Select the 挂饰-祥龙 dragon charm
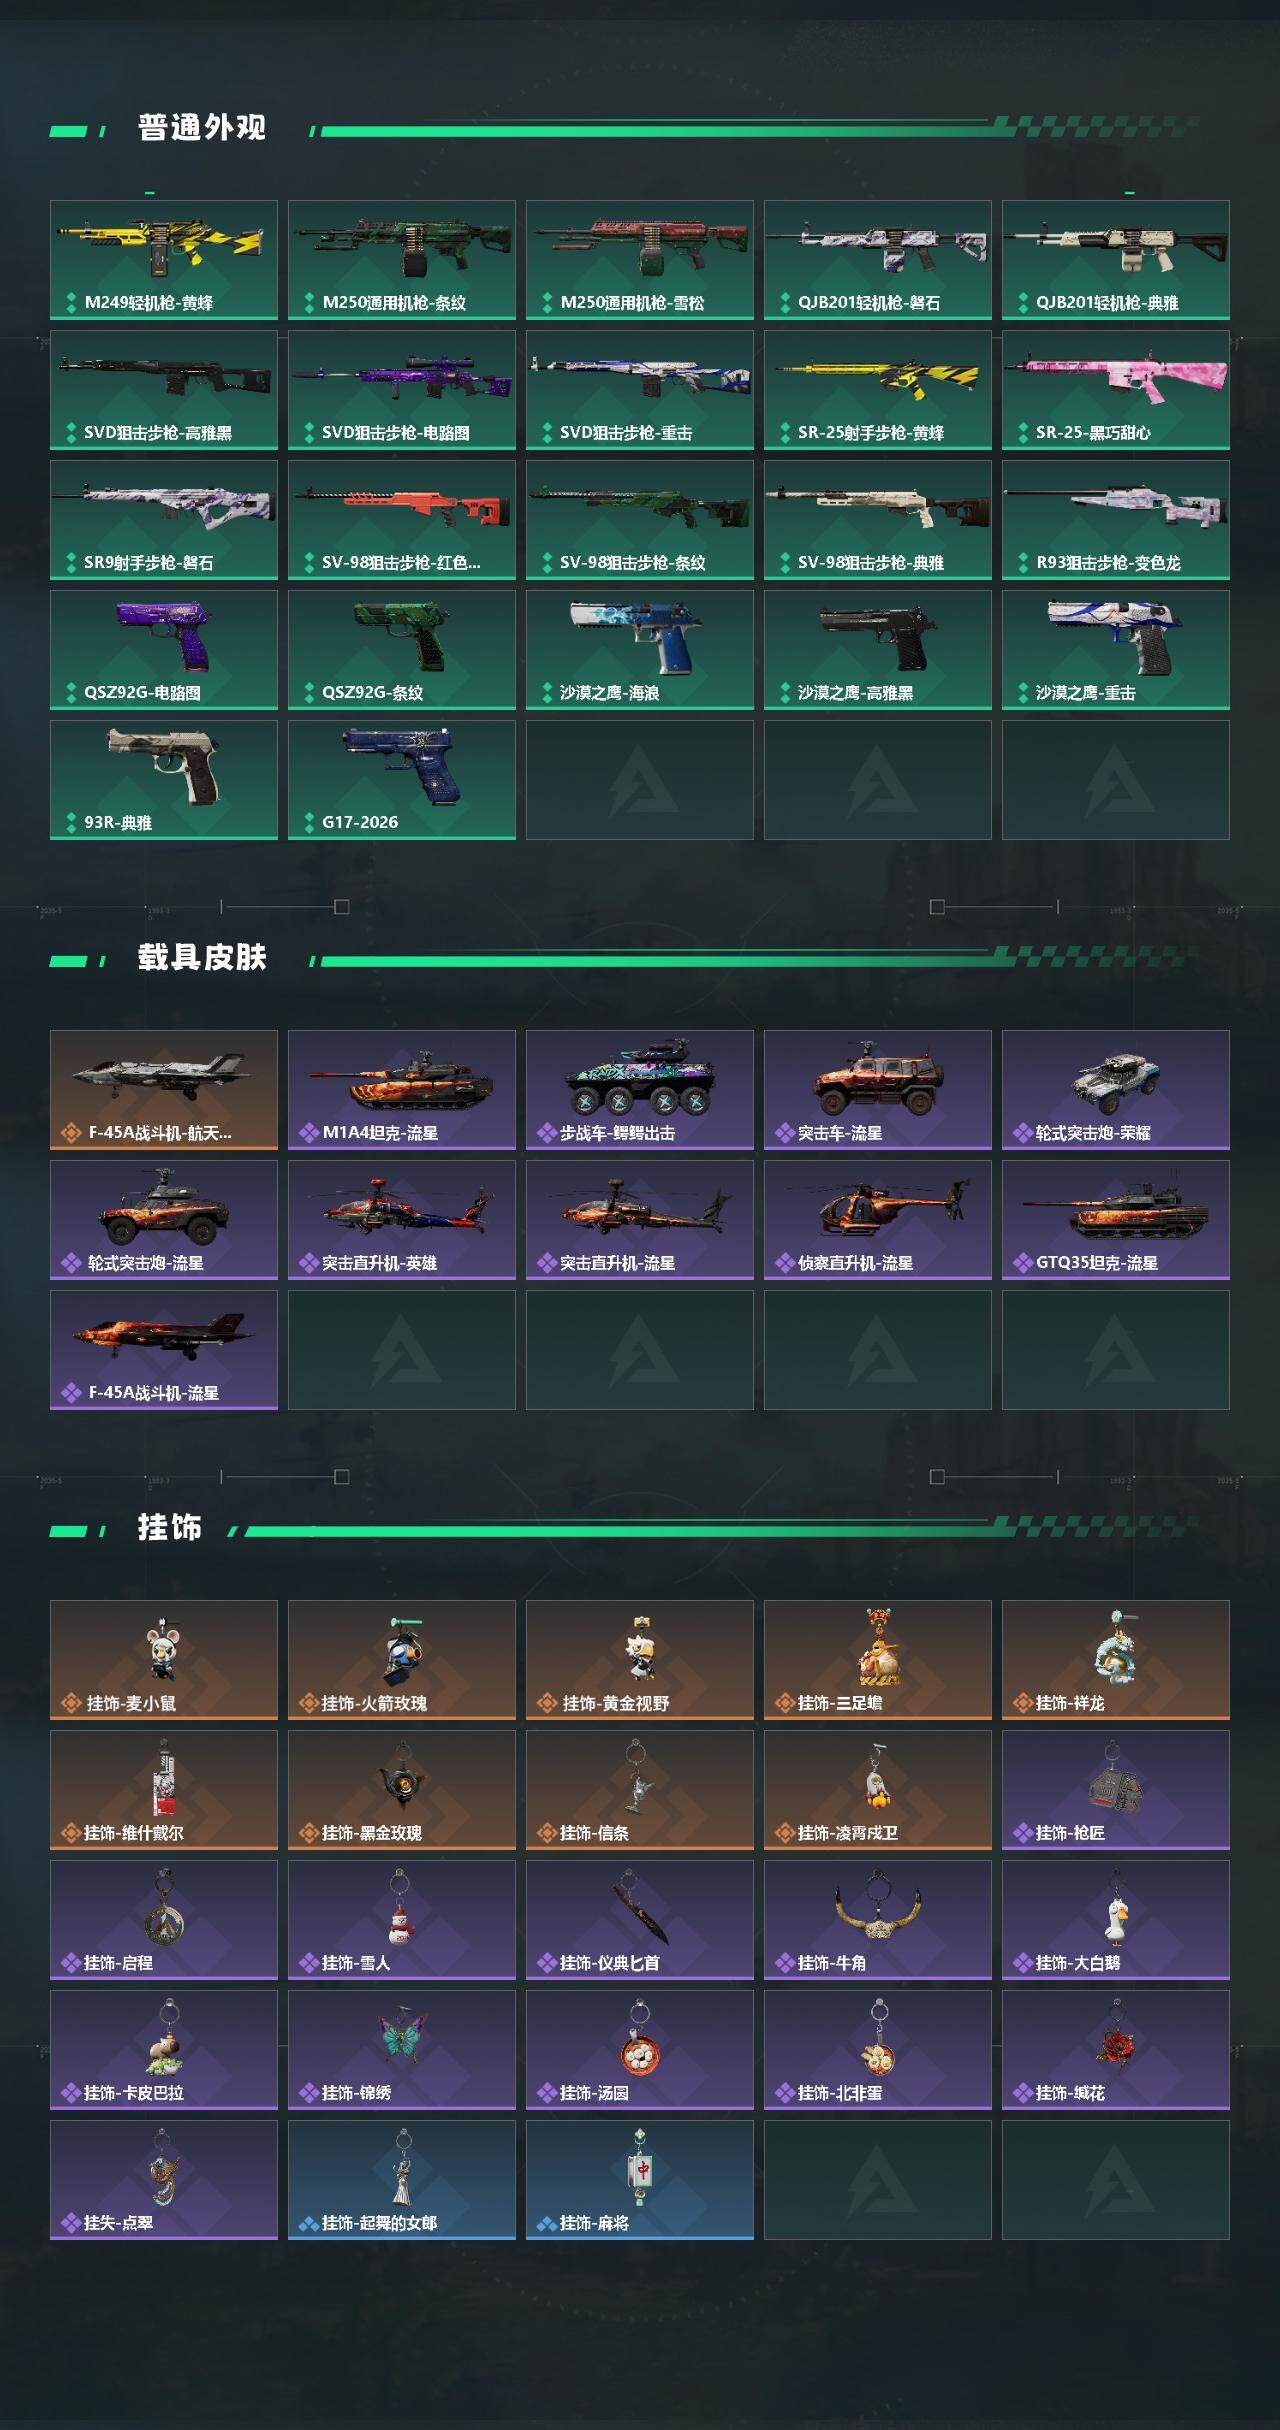The width and height of the screenshot is (1280, 2430). pos(1116,1660)
